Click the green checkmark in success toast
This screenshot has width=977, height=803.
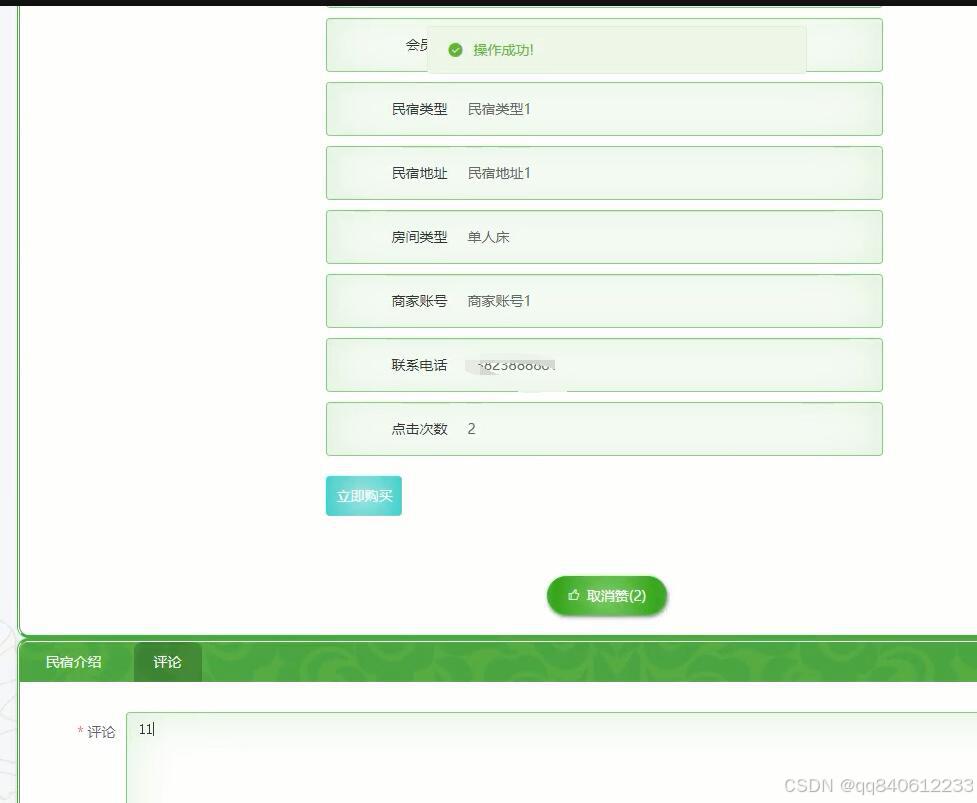[455, 47]
